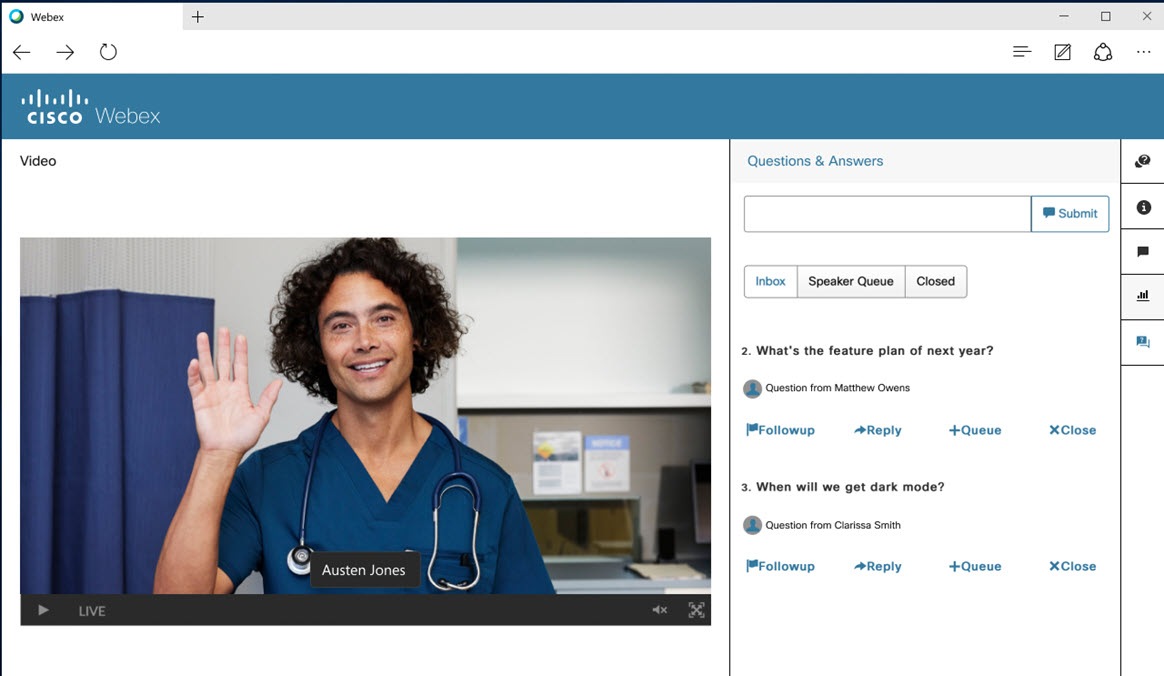Click the question input field

click(x=886, y=213)
